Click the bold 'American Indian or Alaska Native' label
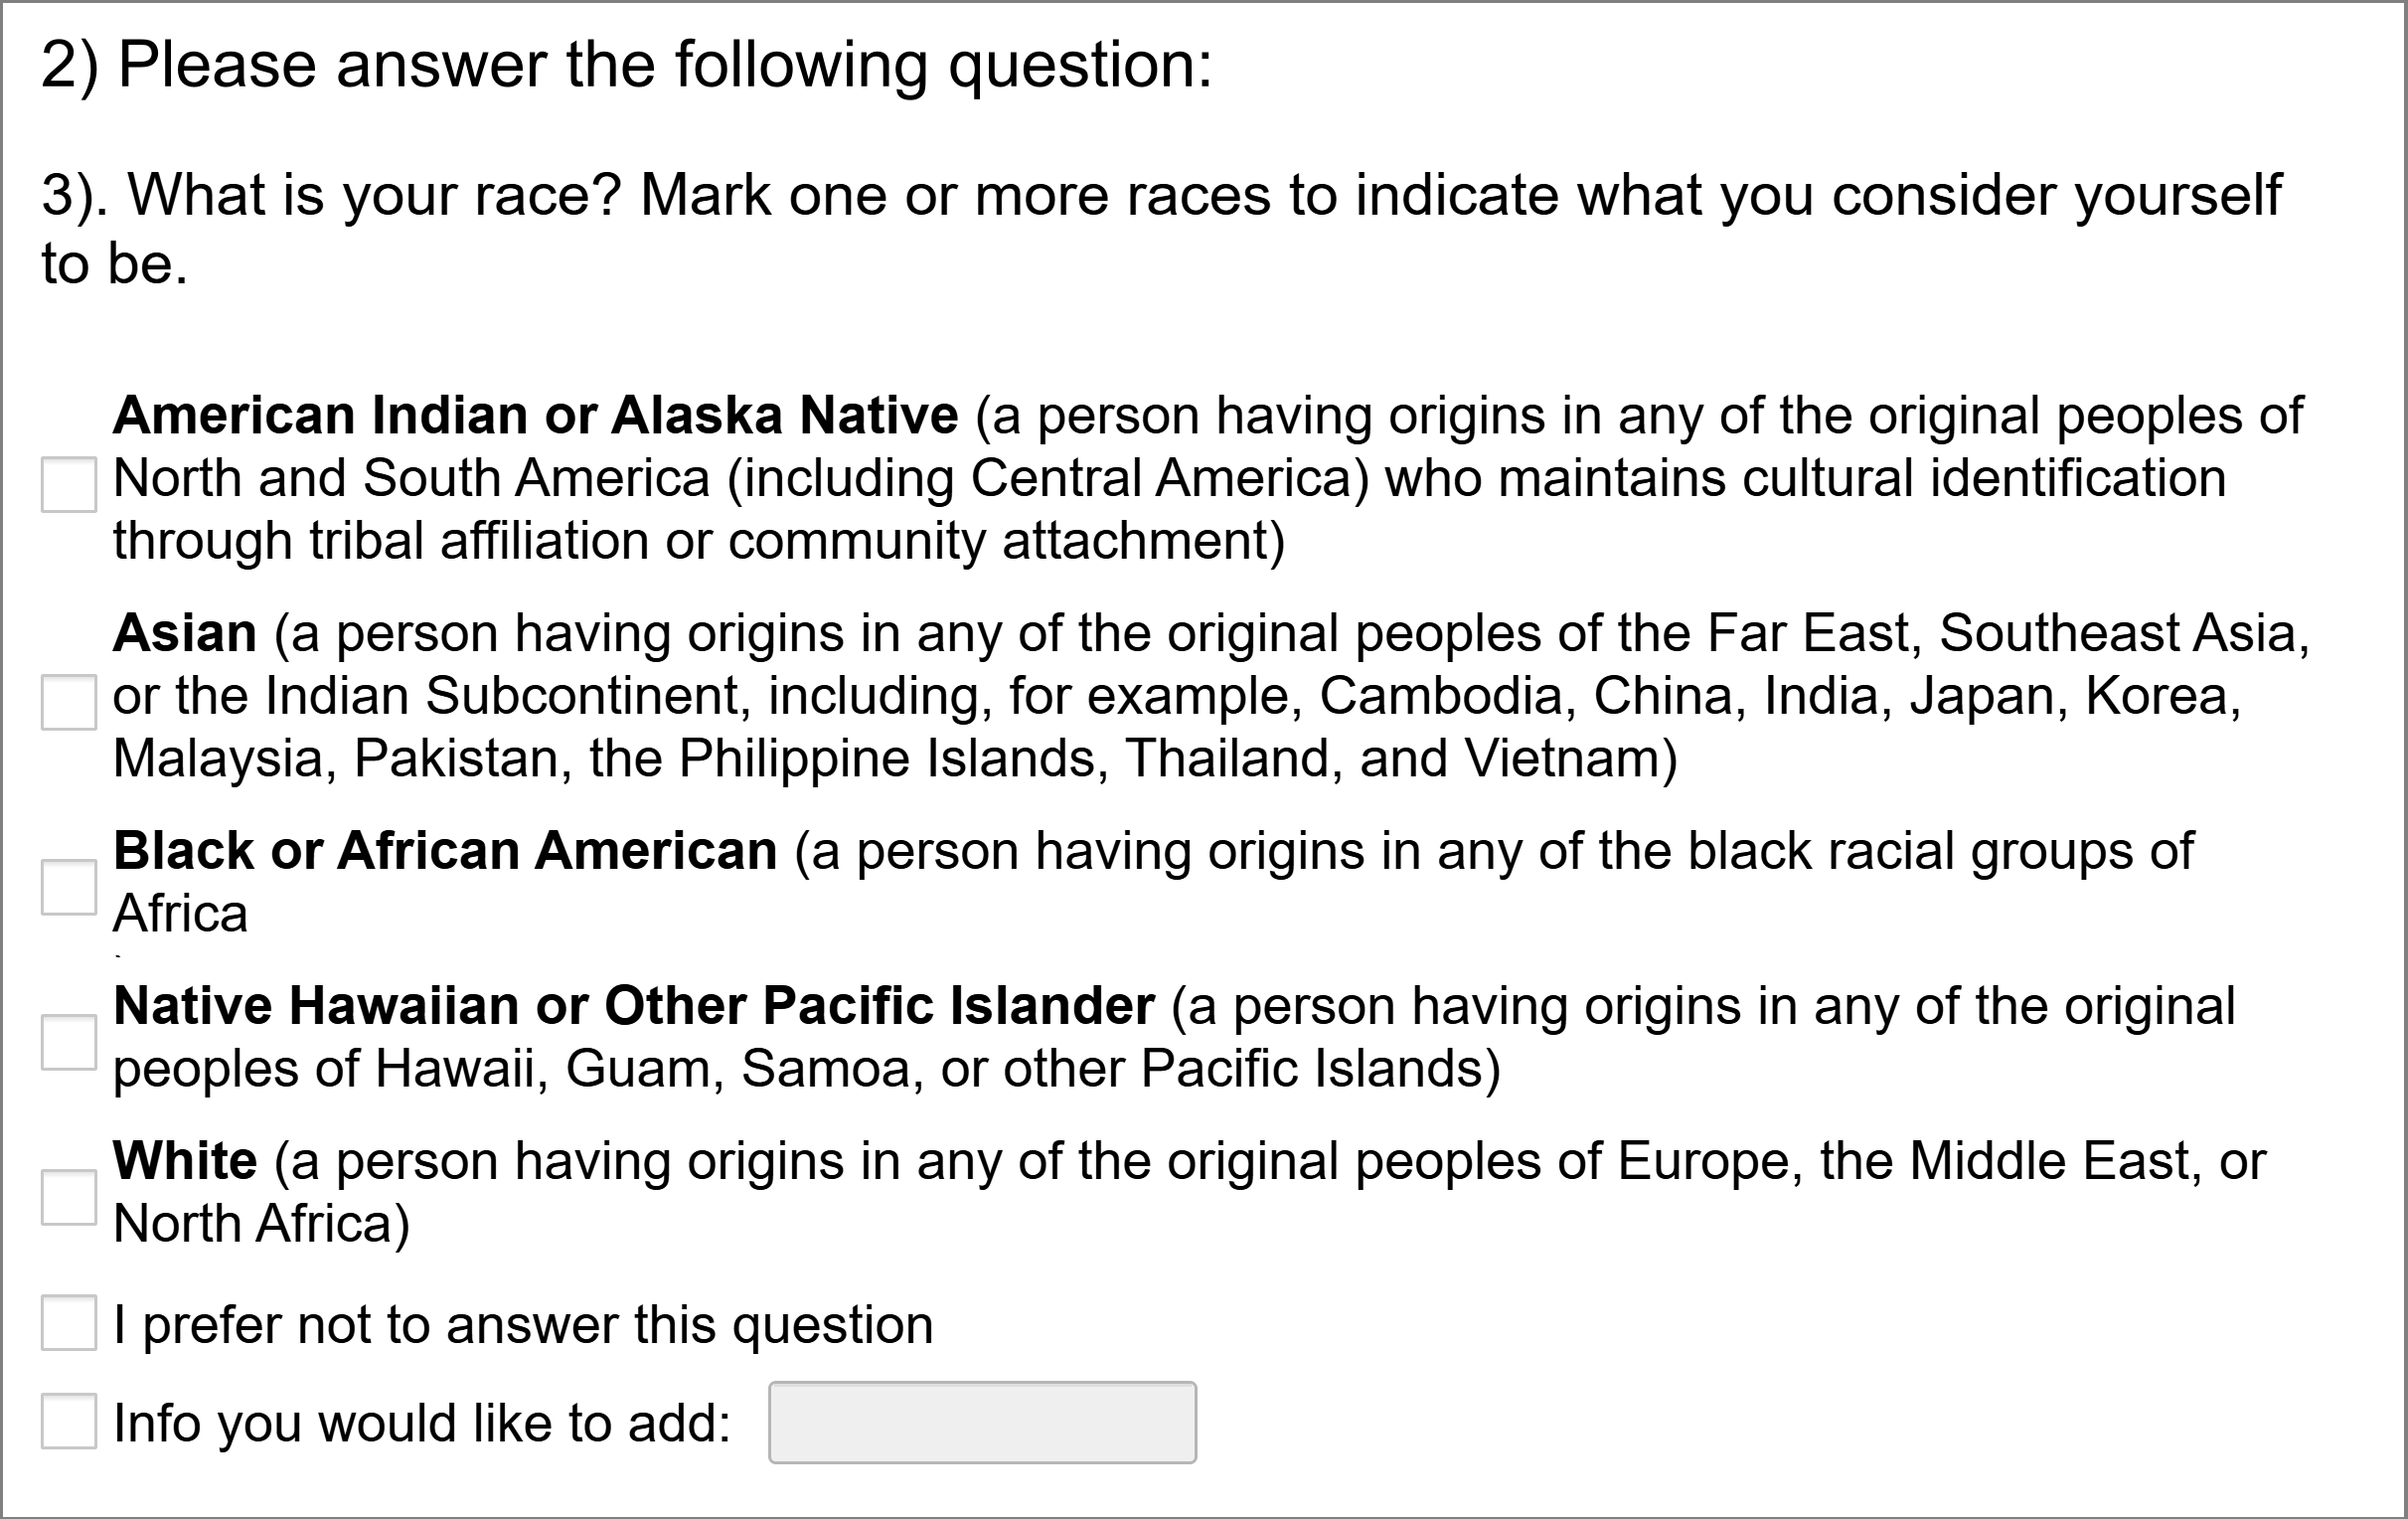Screen dimensions: 2408x1519 coord(535,415)
